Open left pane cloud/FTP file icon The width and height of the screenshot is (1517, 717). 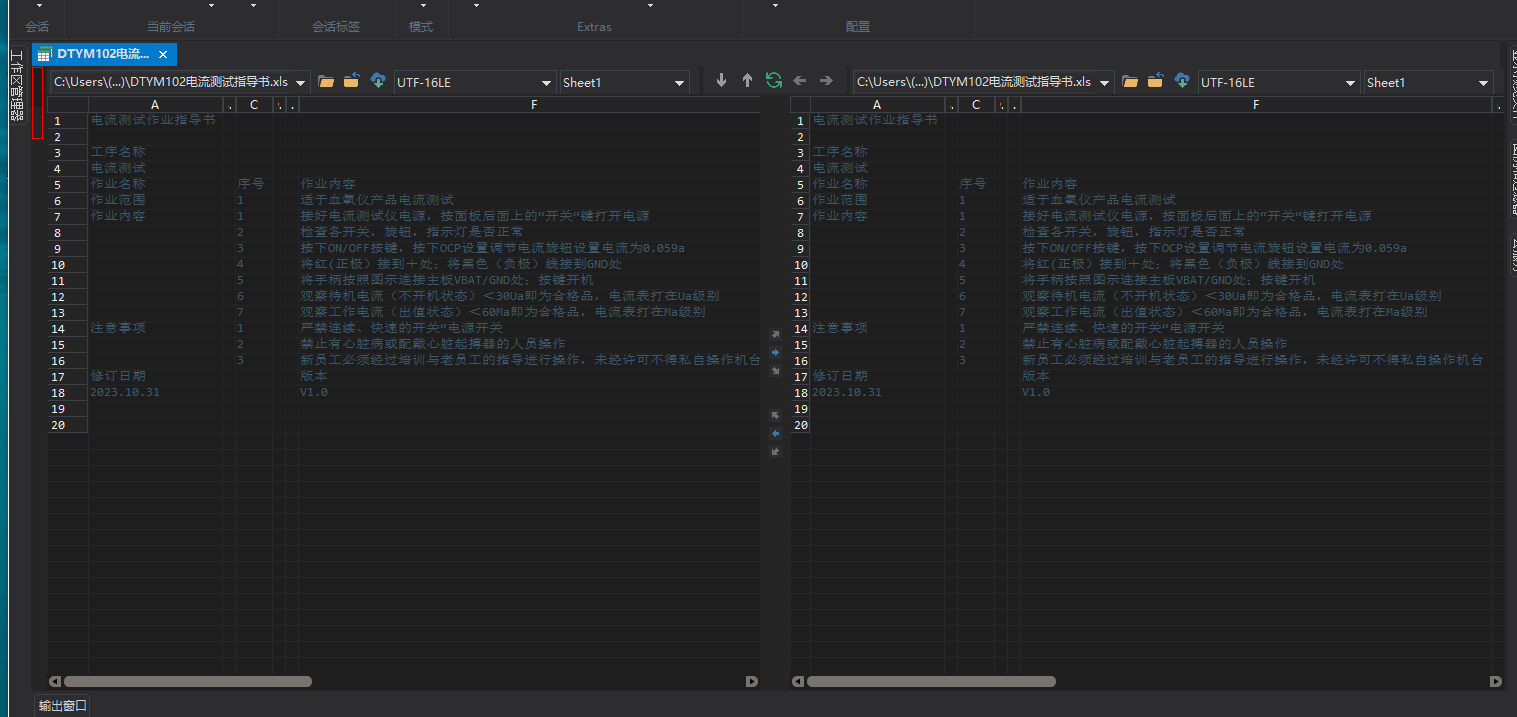pos(378,82)
